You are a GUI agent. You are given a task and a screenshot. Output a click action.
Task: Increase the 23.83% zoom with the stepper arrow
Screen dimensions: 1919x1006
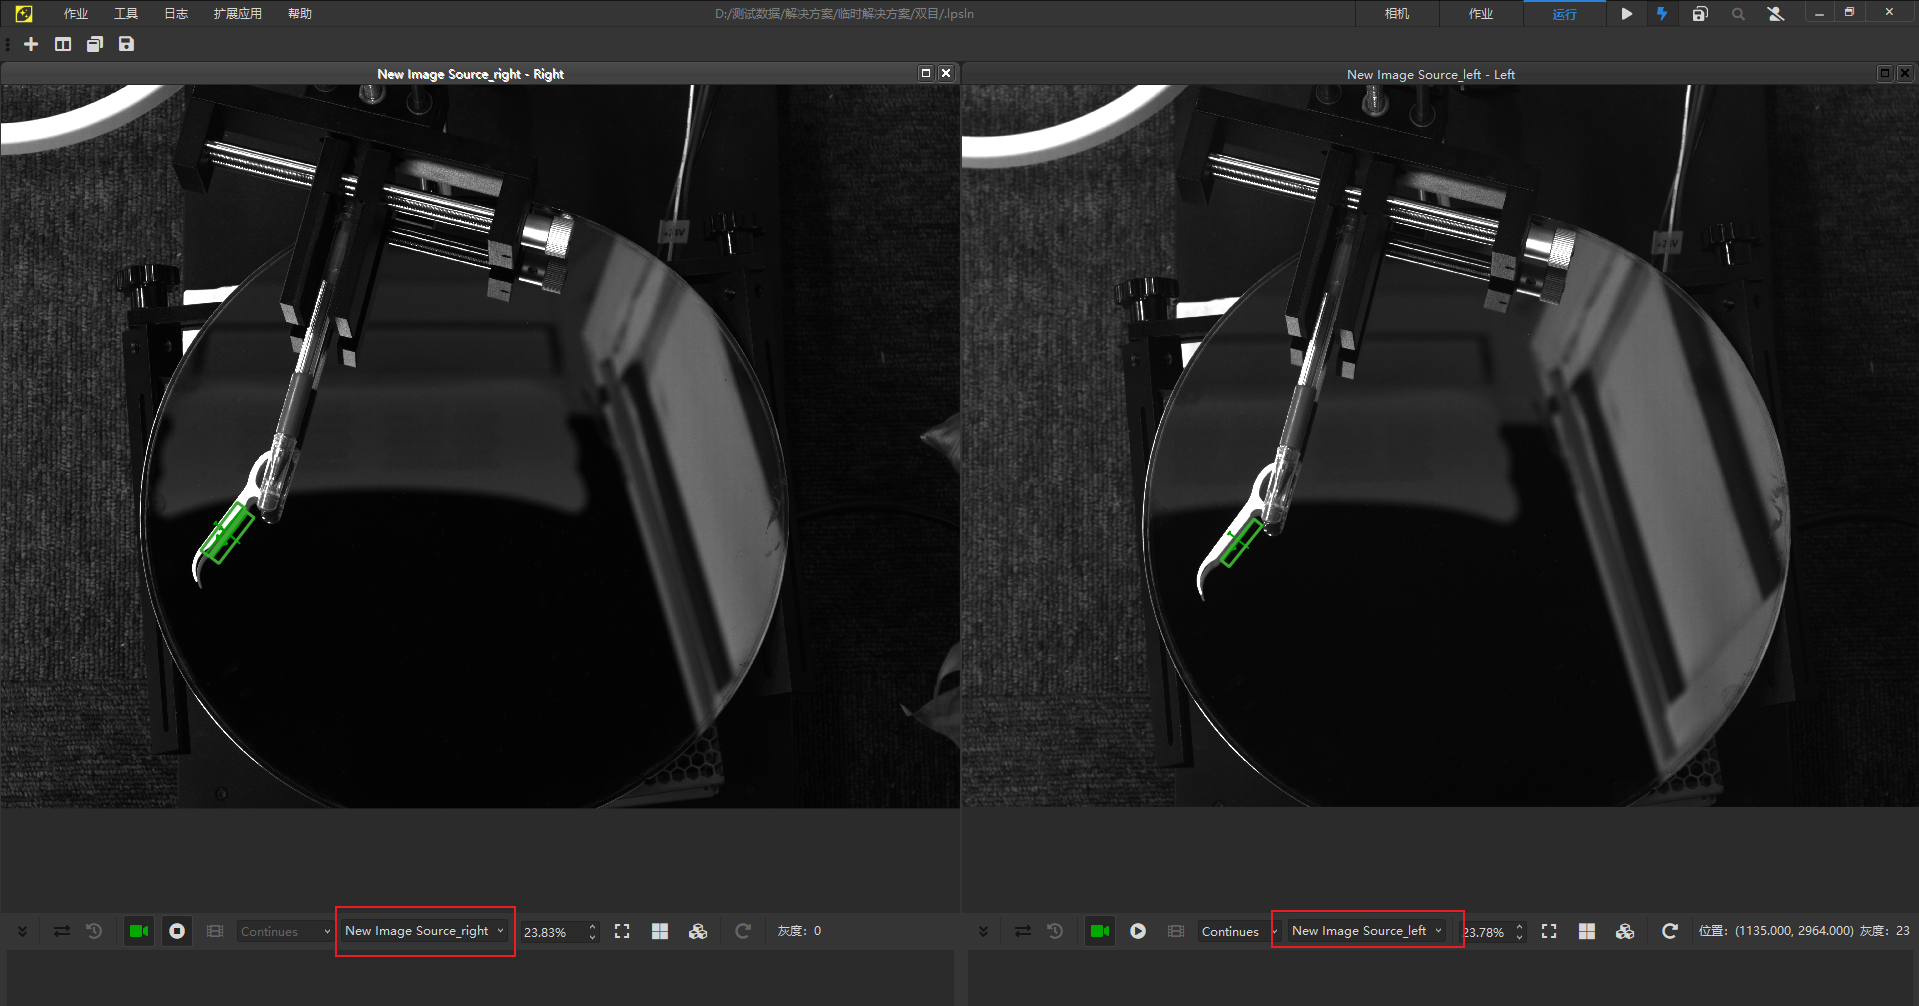(592, 926)
